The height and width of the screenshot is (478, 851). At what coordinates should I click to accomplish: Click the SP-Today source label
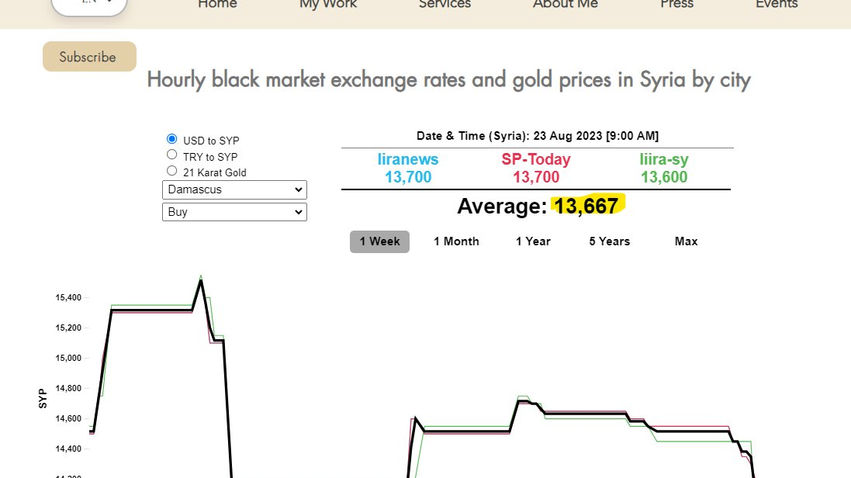(536, 160)
